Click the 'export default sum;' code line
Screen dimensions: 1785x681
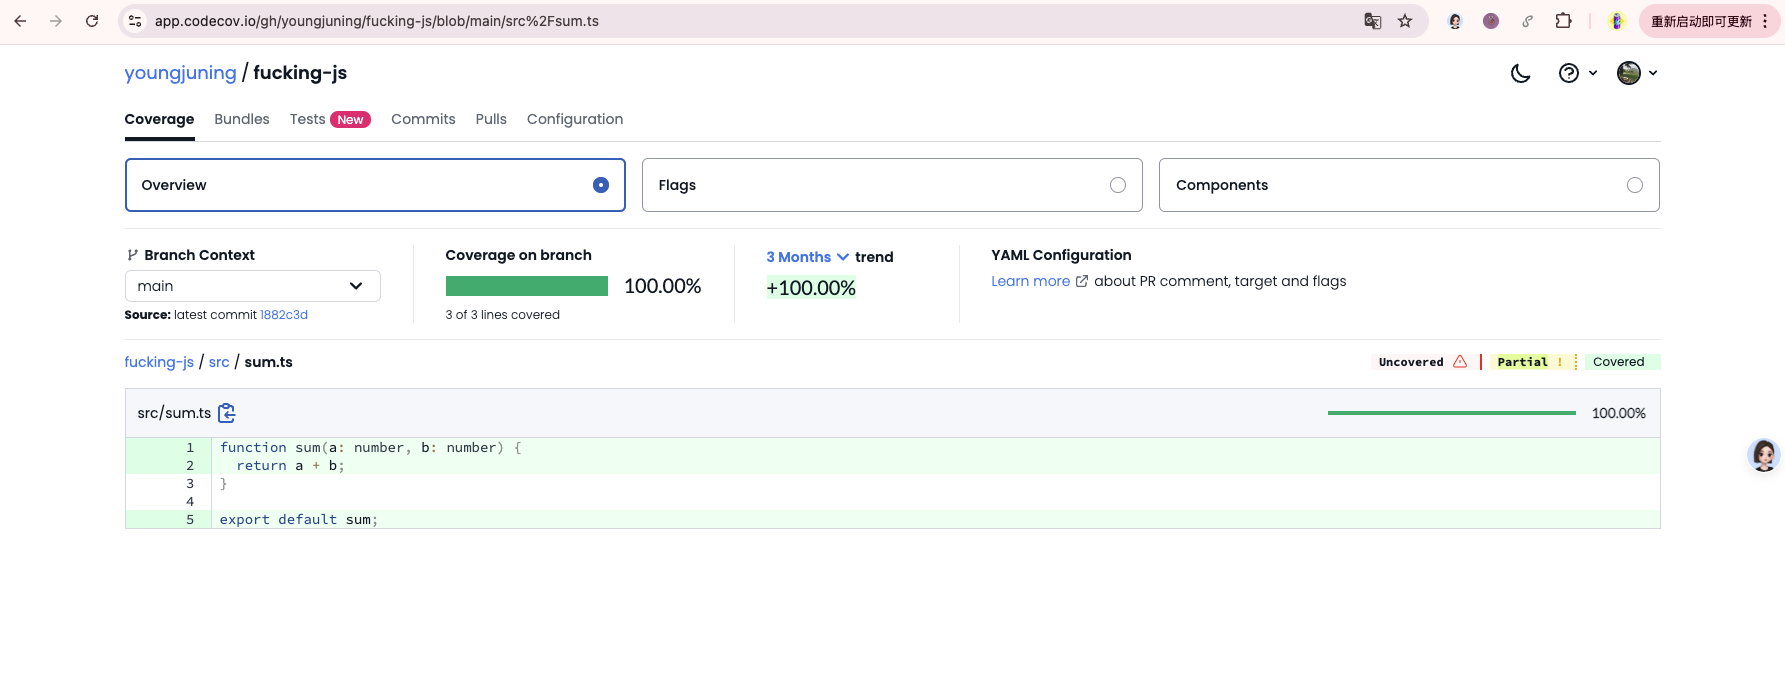(299, 520)
